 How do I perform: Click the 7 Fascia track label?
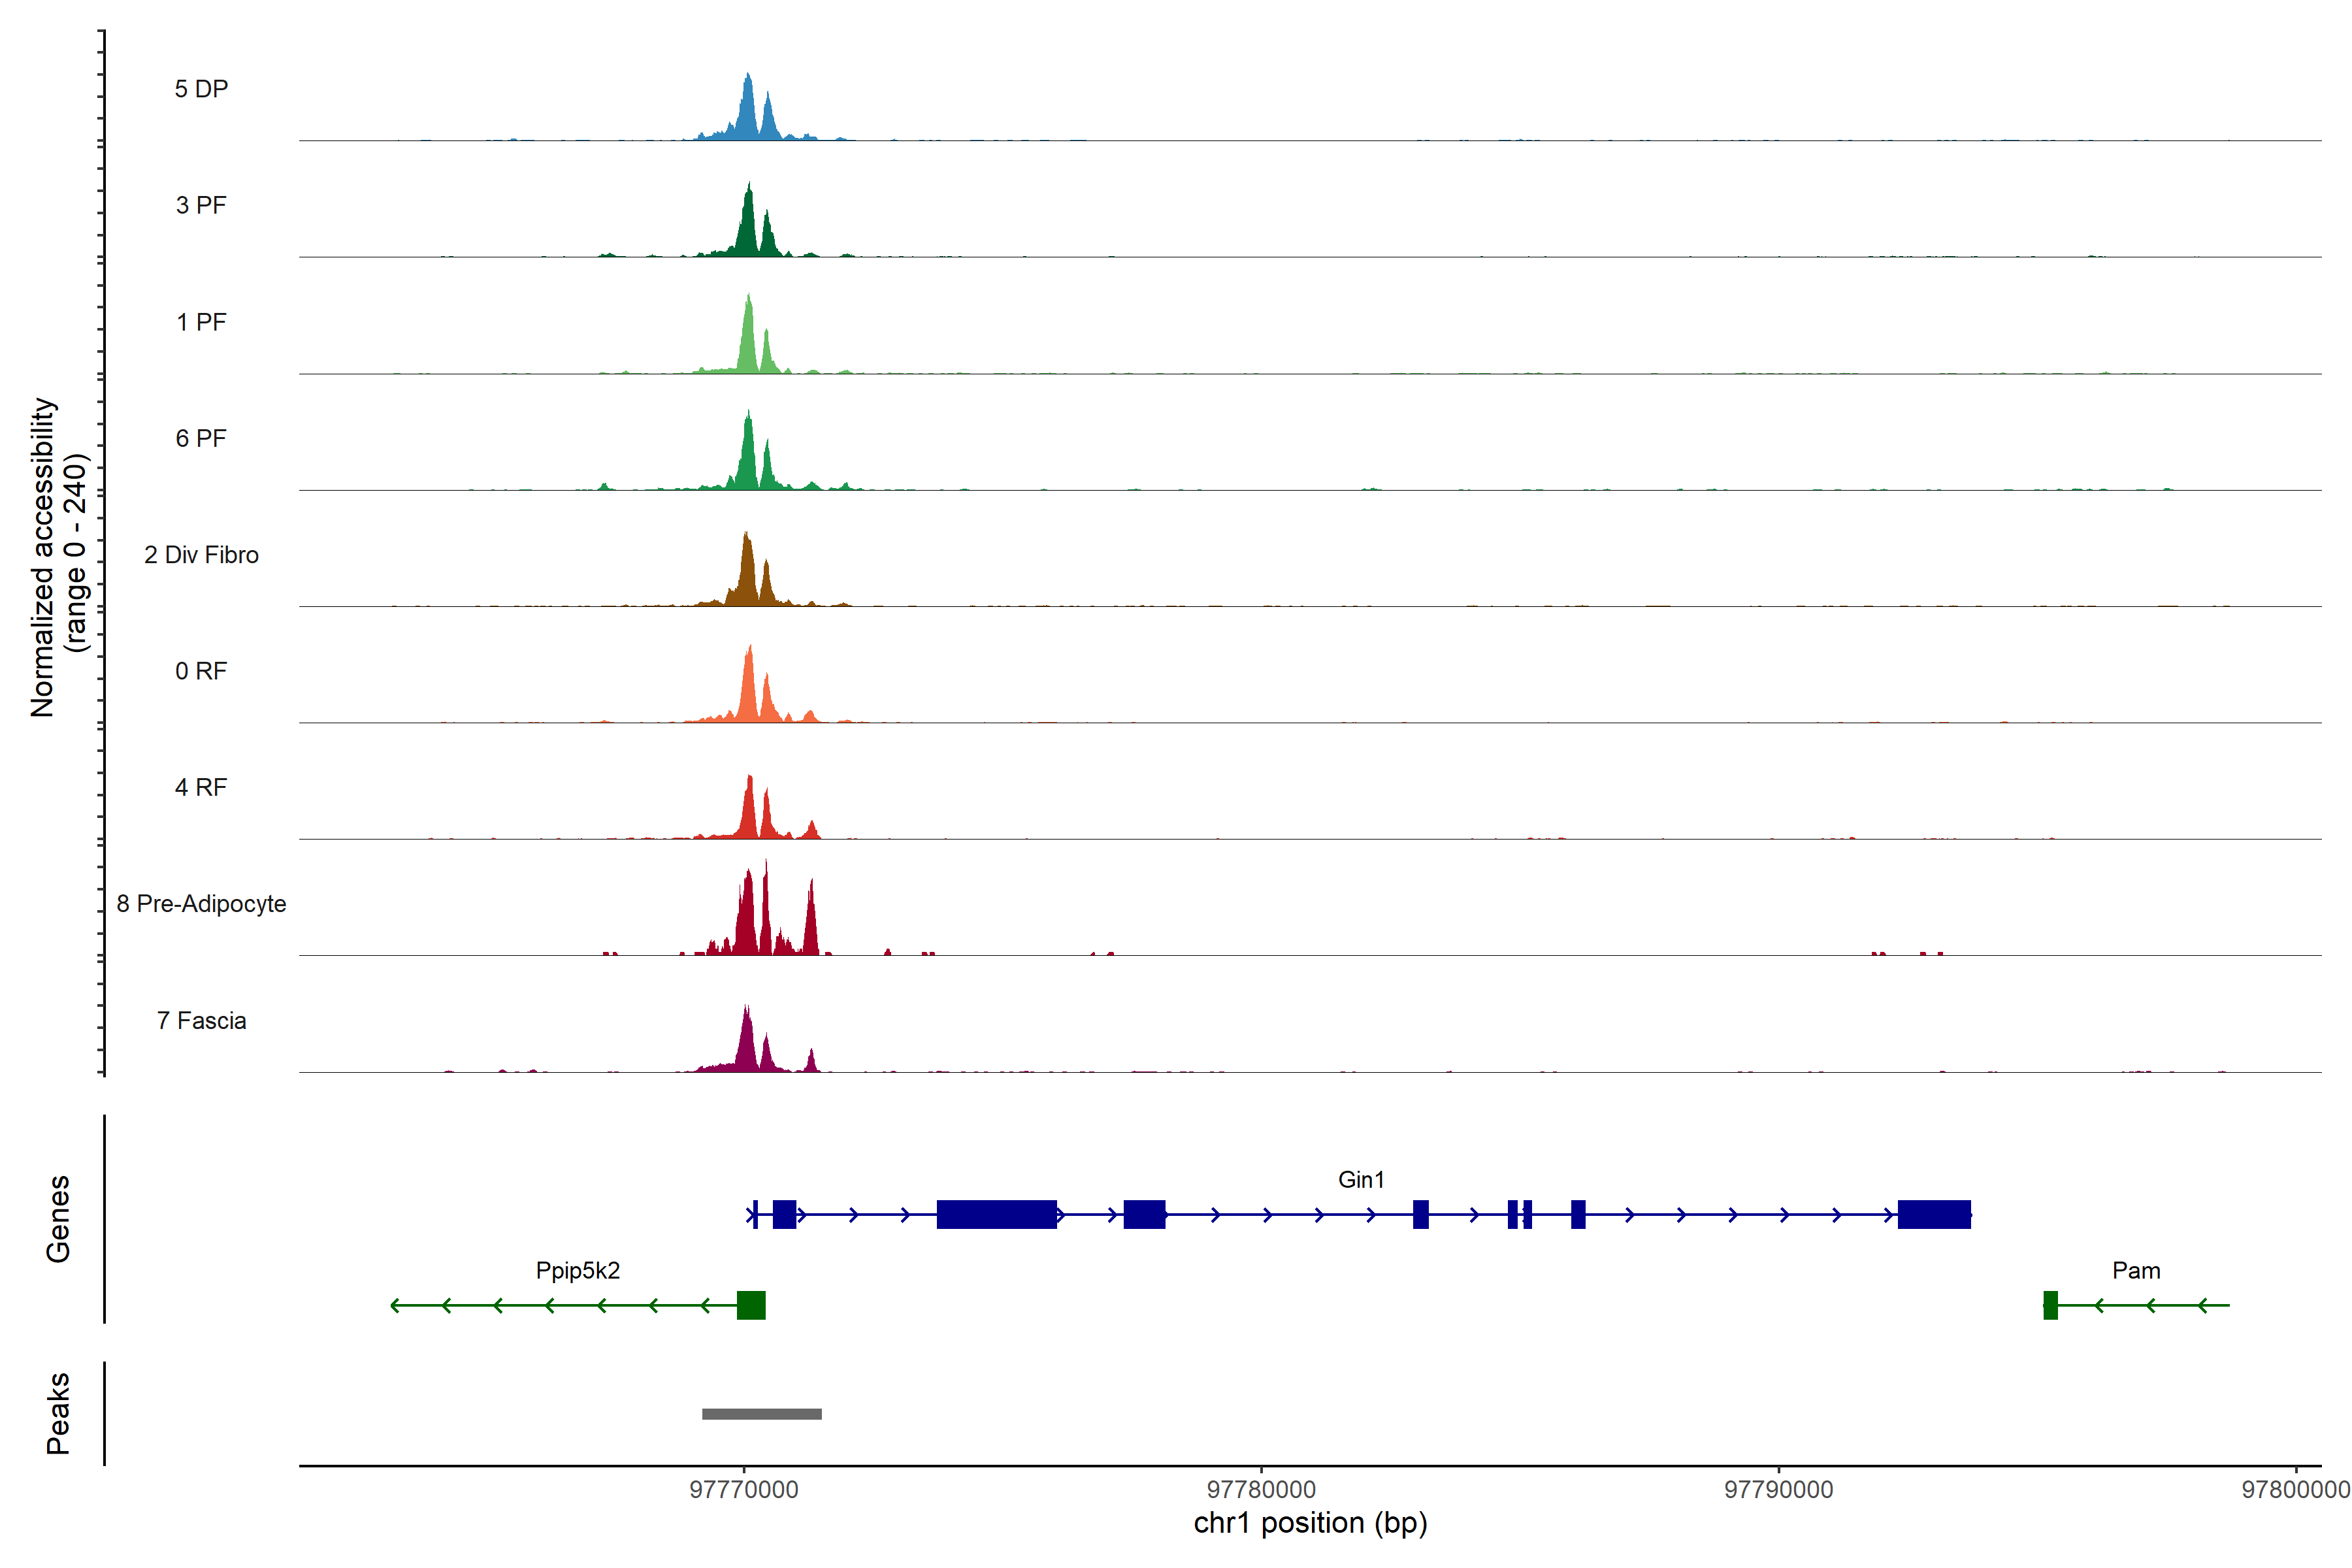click(201, 1020)
